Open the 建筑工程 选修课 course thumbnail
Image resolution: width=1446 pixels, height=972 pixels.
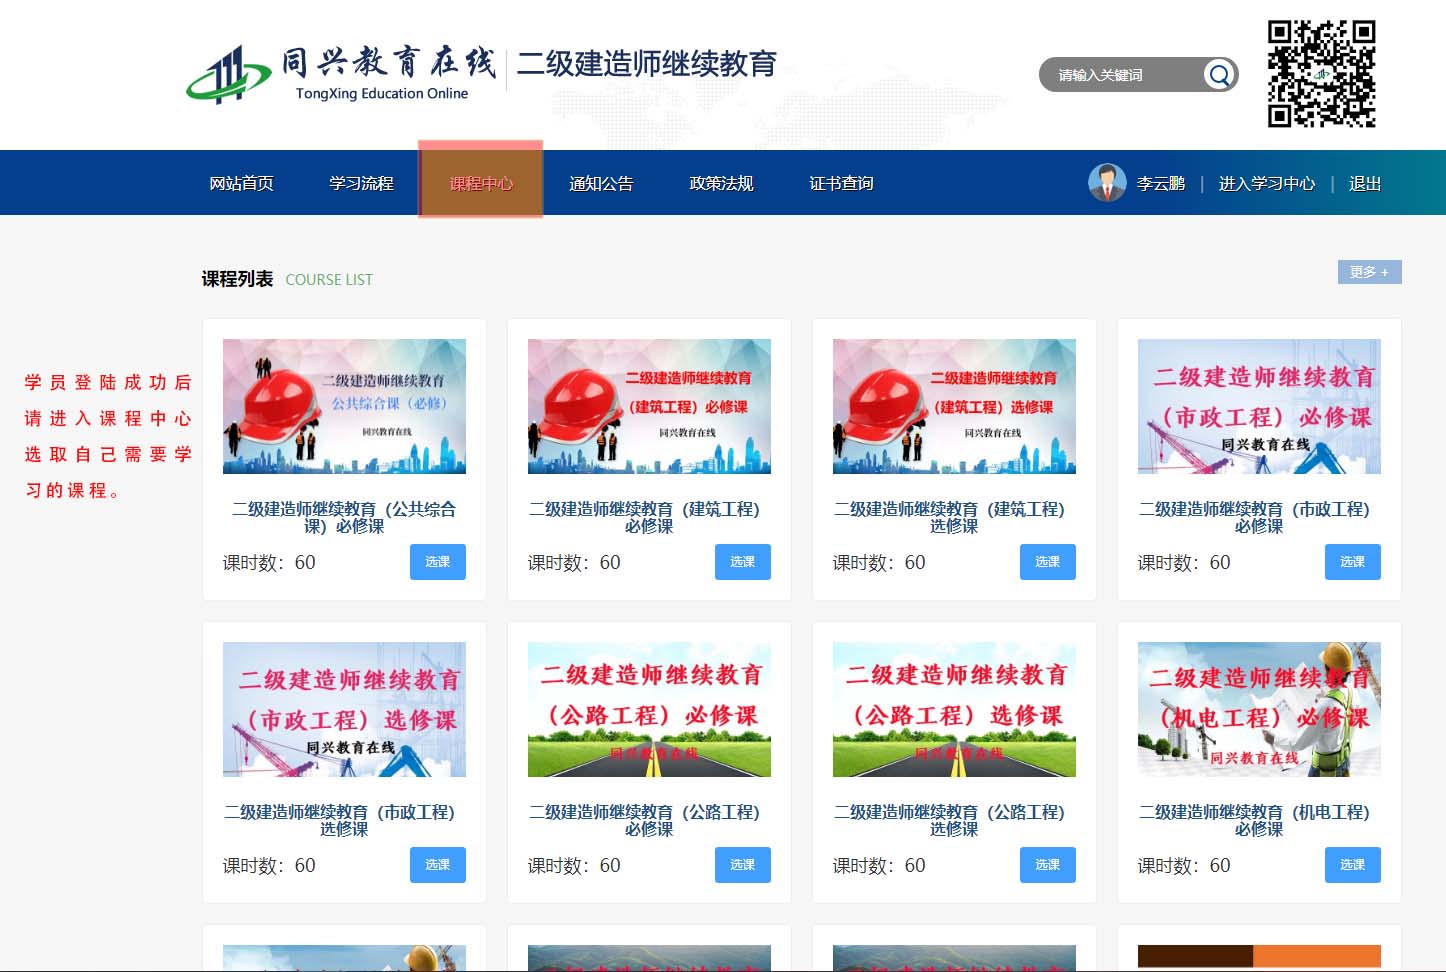(954, 406)
